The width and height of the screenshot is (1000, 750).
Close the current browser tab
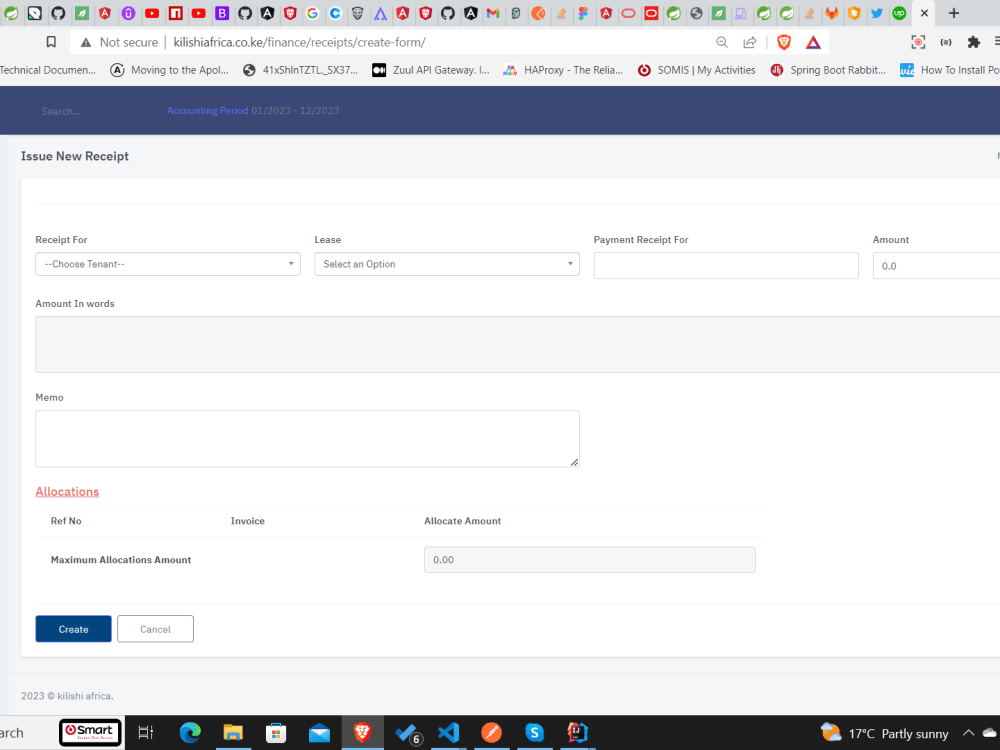tap(924, 13)
